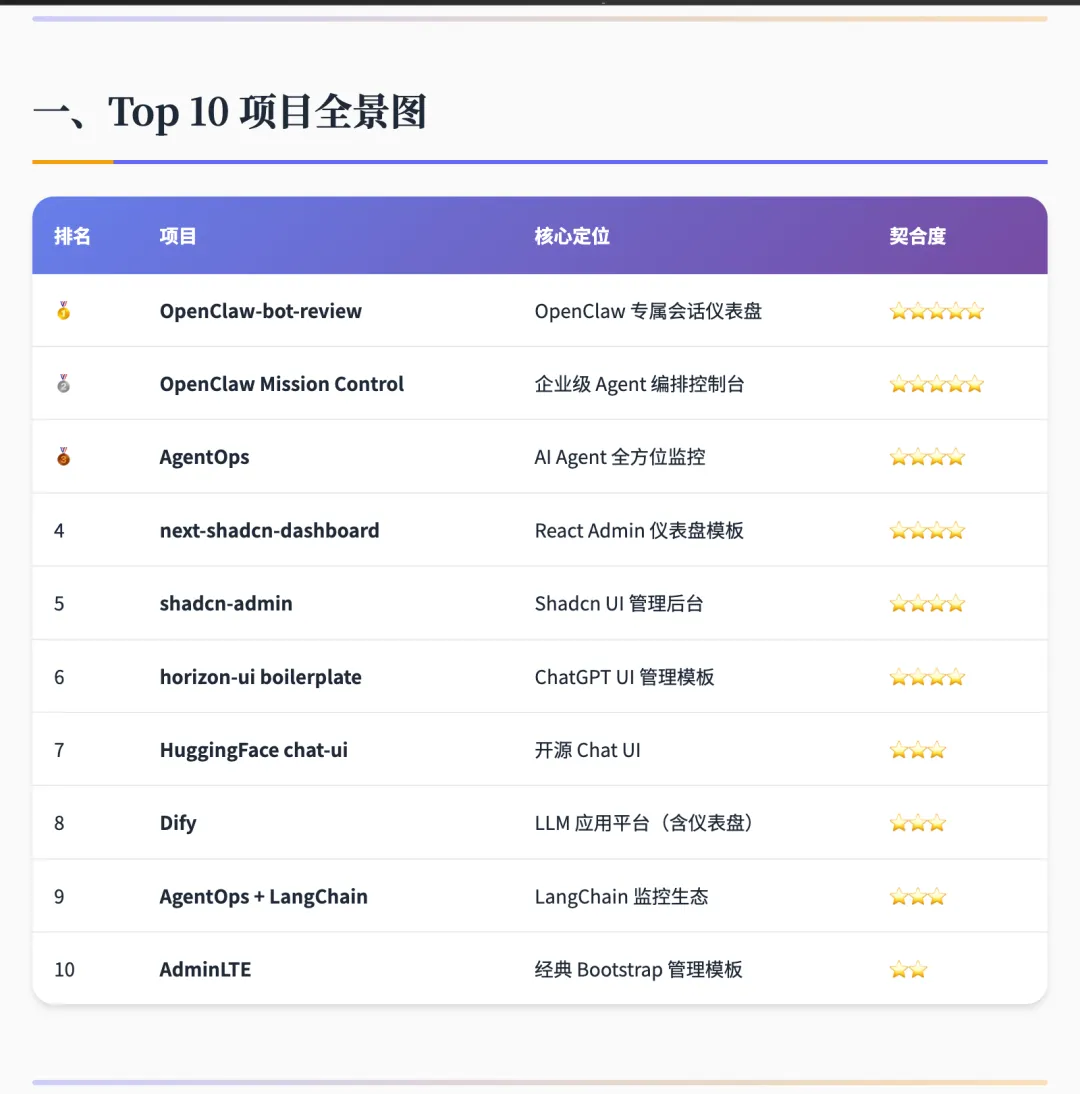Click rank number 6
The image size is (1080, 1094).
click(x=59, y=677)
